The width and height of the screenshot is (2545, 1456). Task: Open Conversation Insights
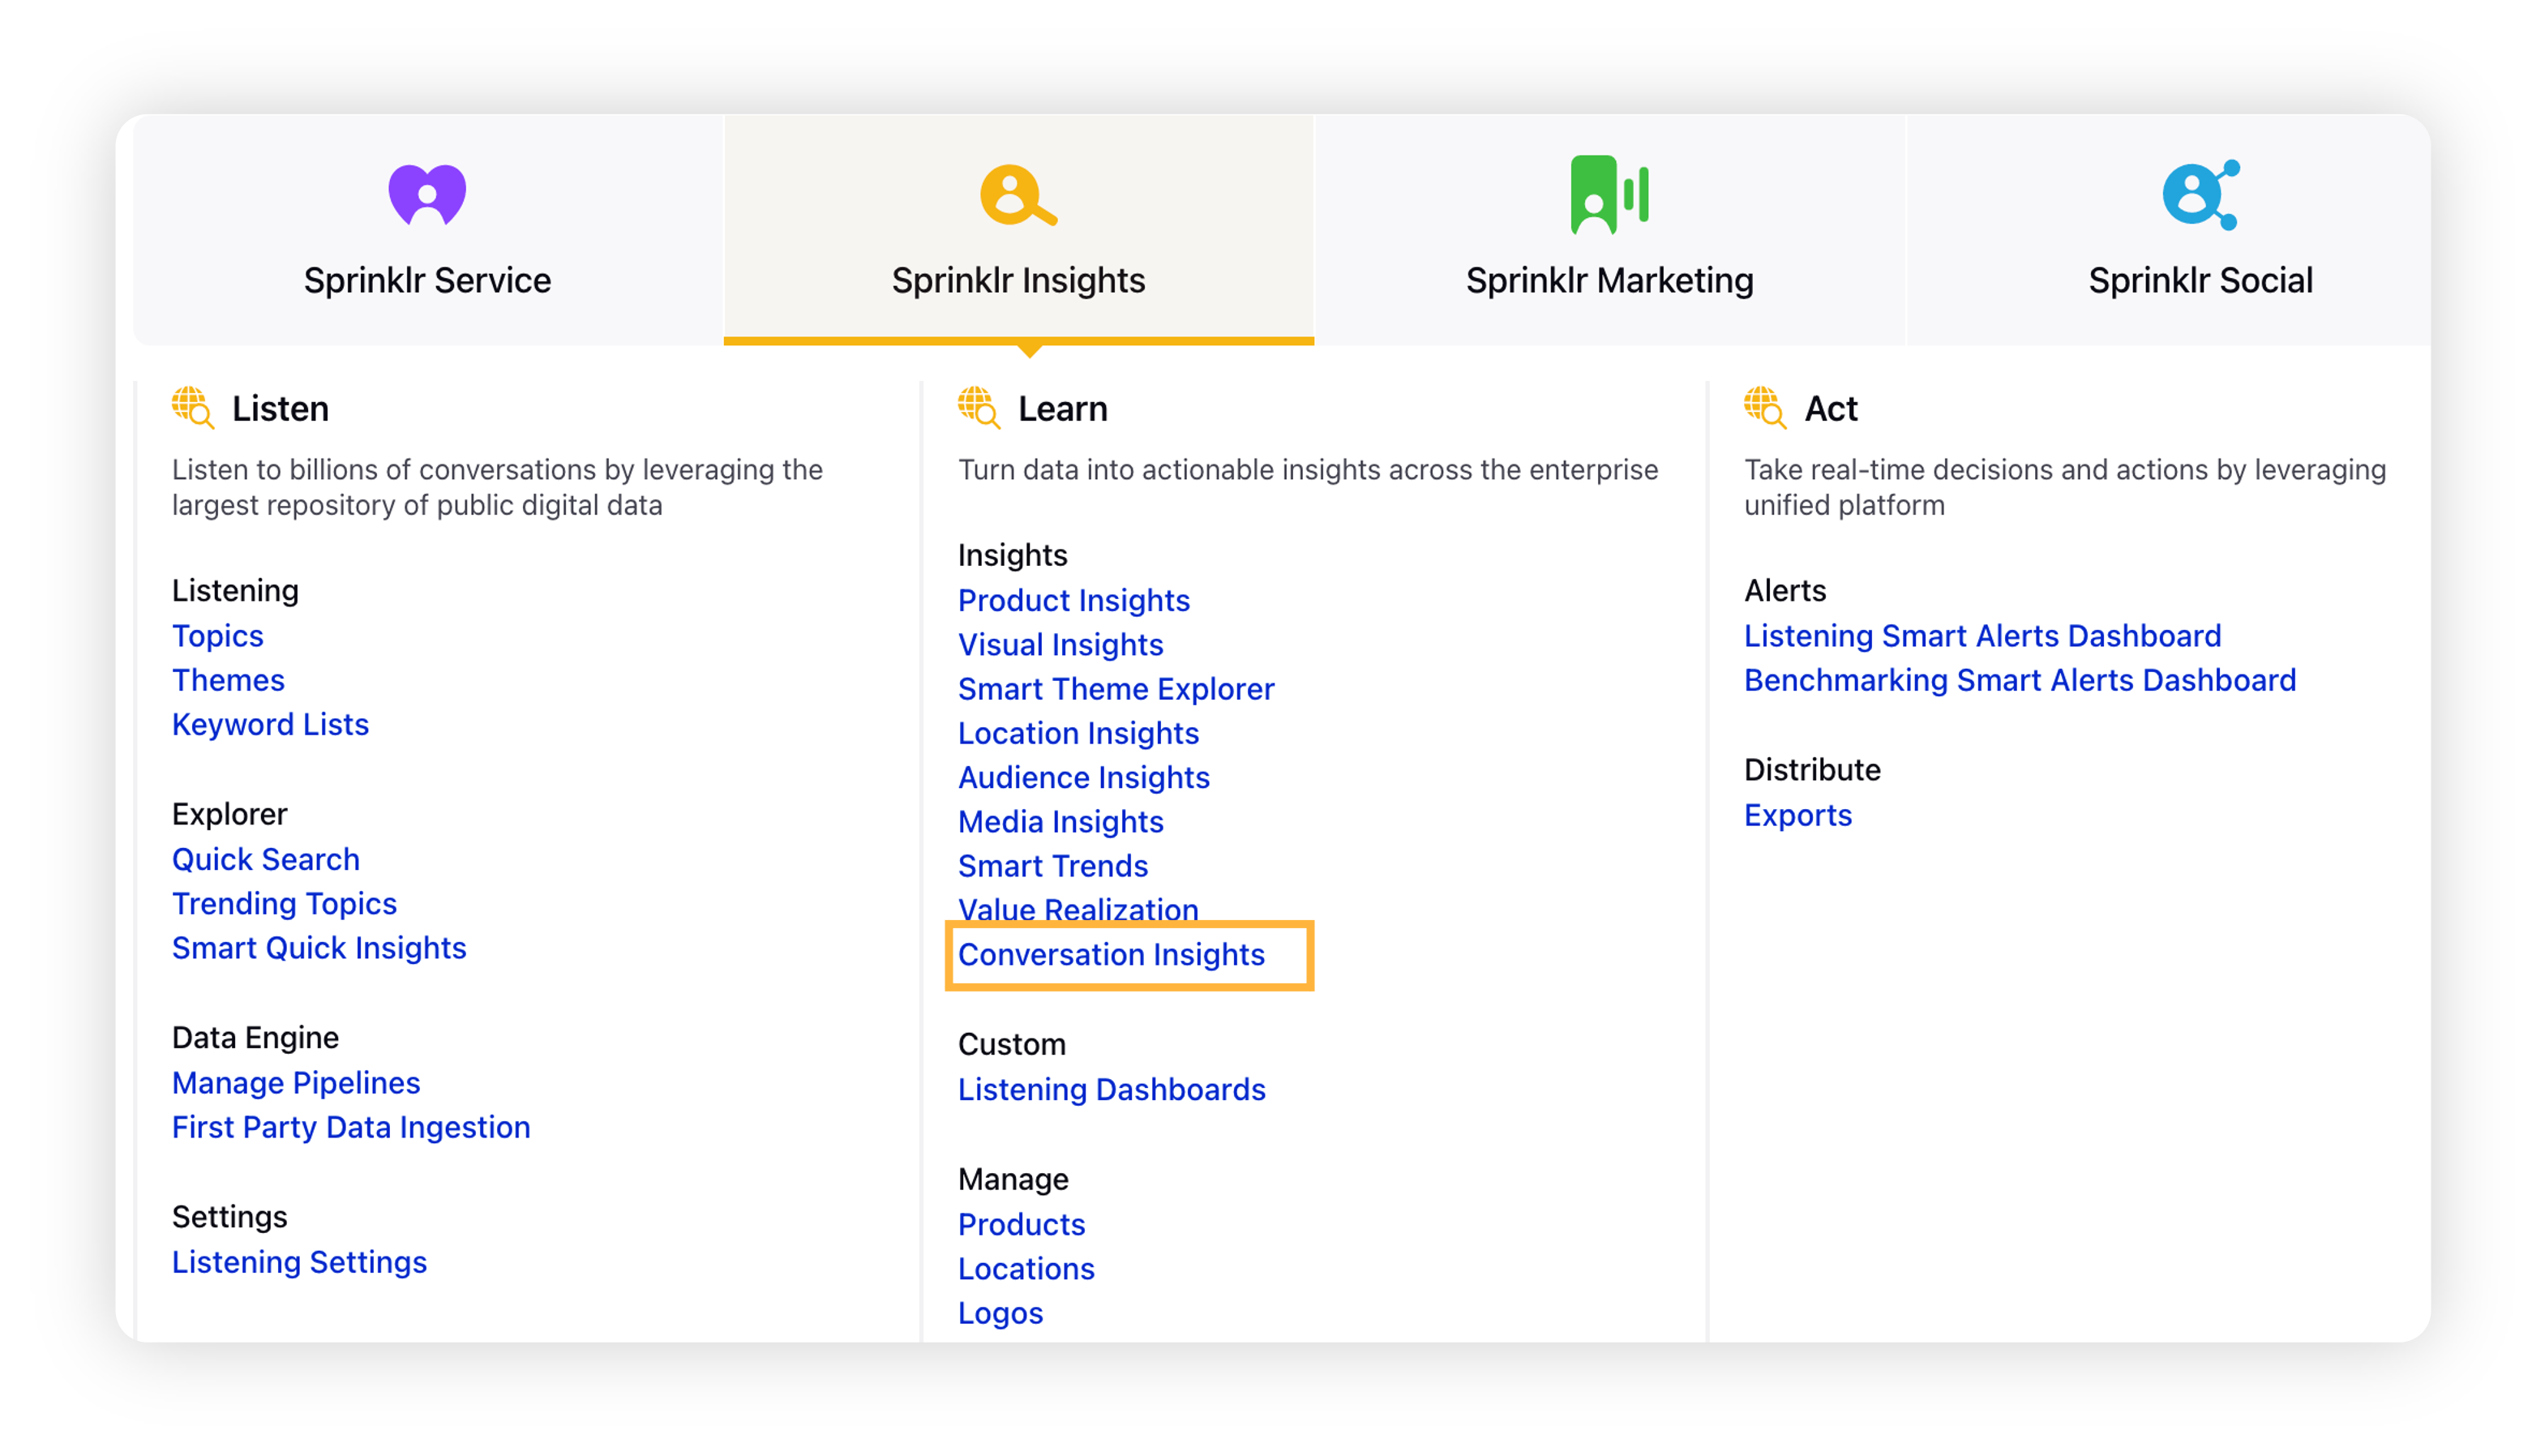pyautogui.click(x=1111, y=954)
